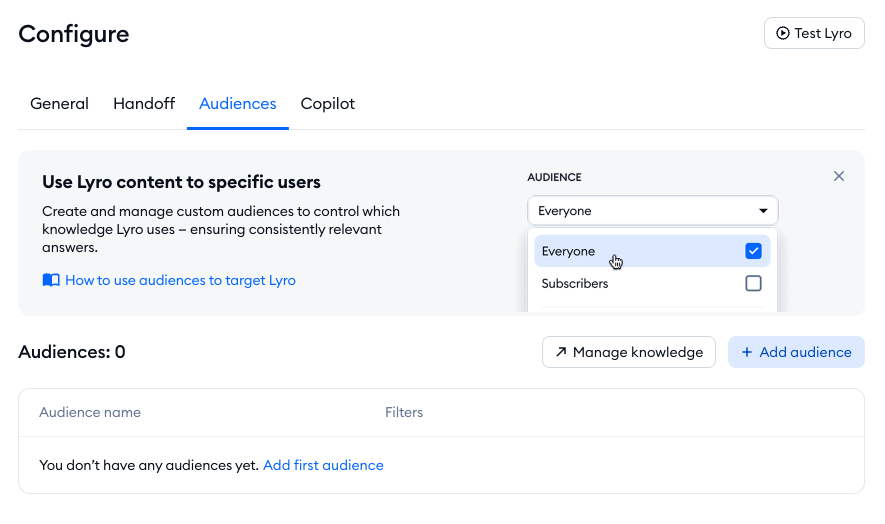Select the Audiences tab
The width and height of the screenshot is (885, 524).
pyautogui.click(x=238, y=104)
